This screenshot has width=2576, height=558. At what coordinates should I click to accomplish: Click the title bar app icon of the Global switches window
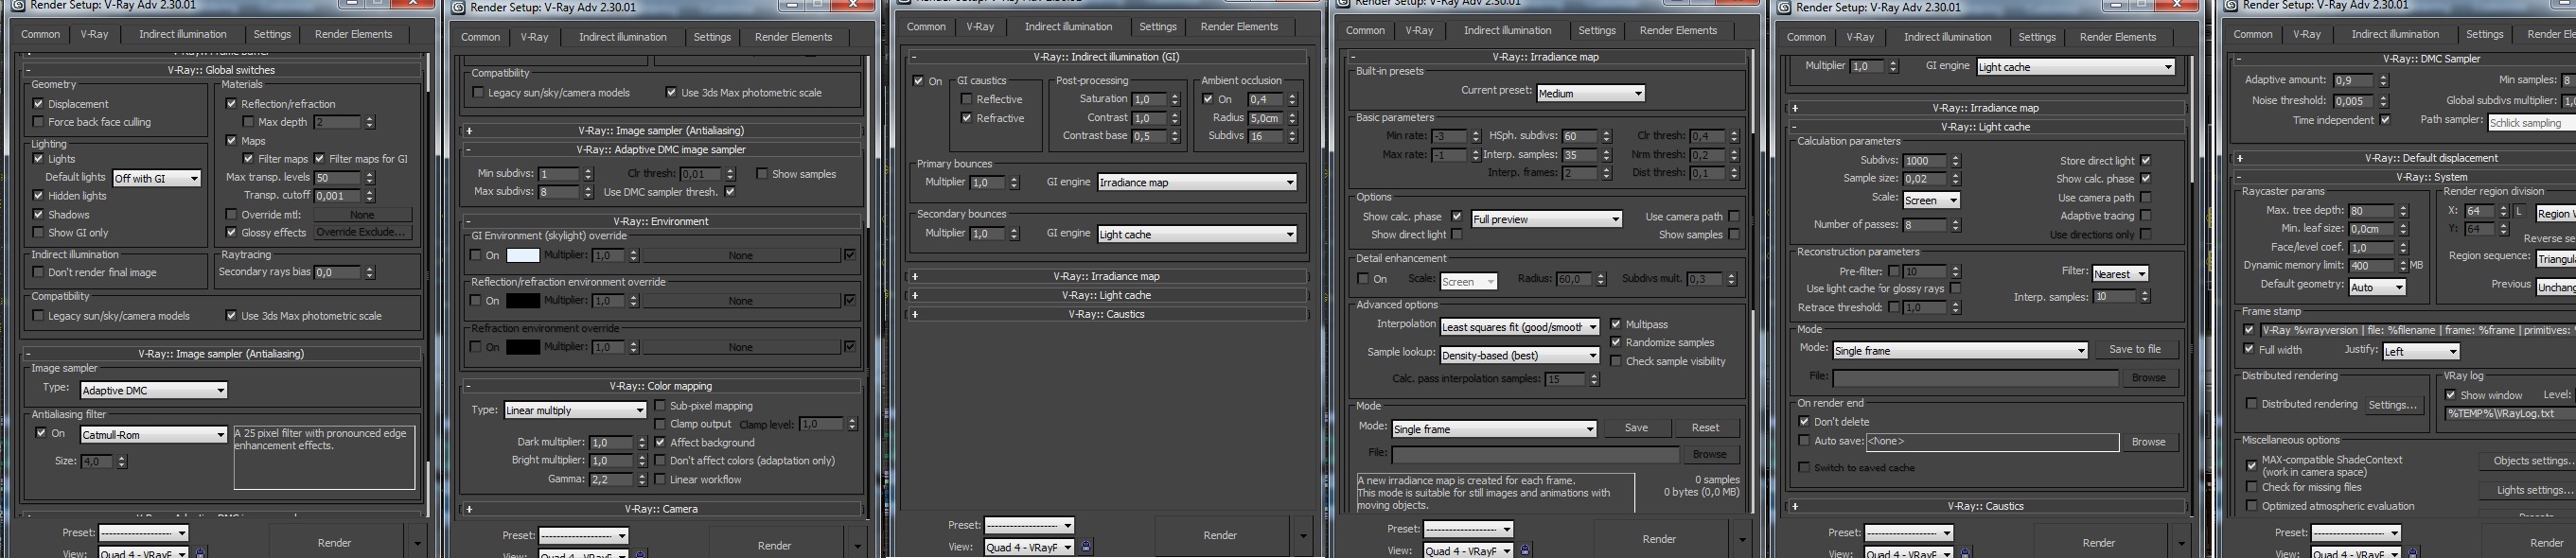tap(18, 5)
